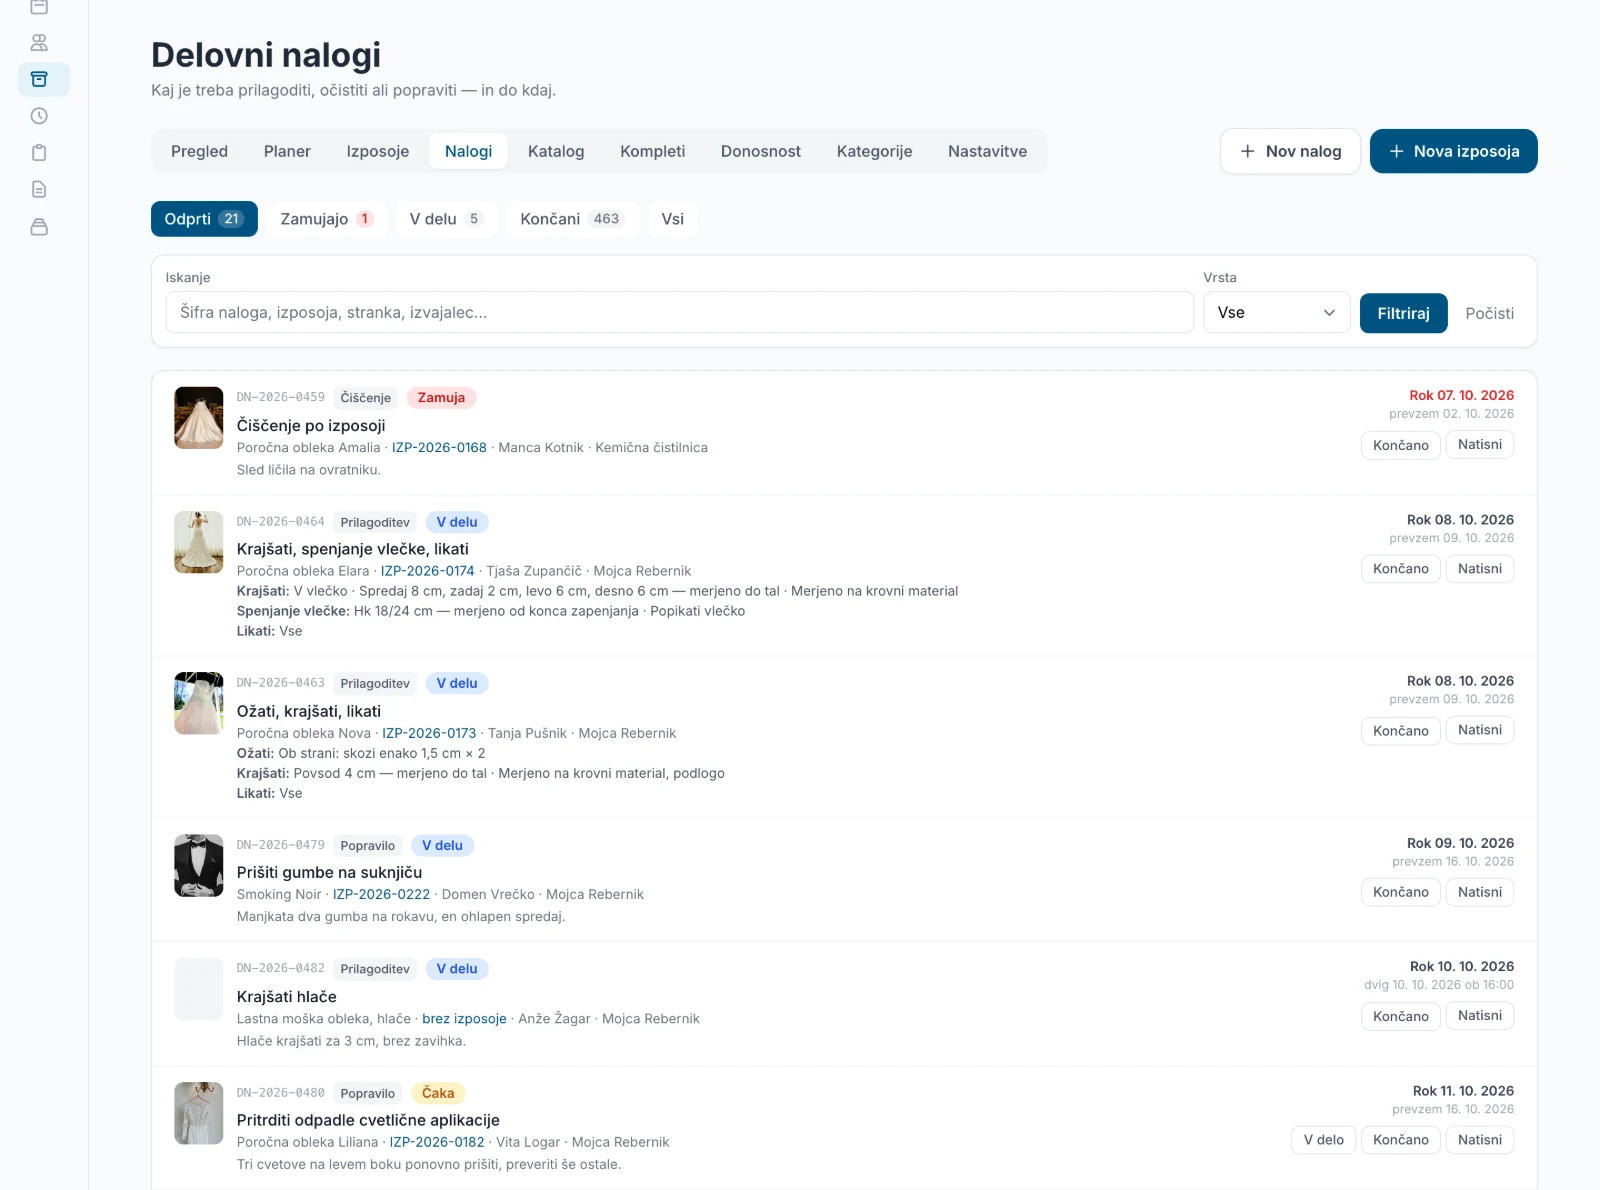Screen dimensions: 1600x1190
Task: Clear filters with Počisti
Action: (1489, 313)
